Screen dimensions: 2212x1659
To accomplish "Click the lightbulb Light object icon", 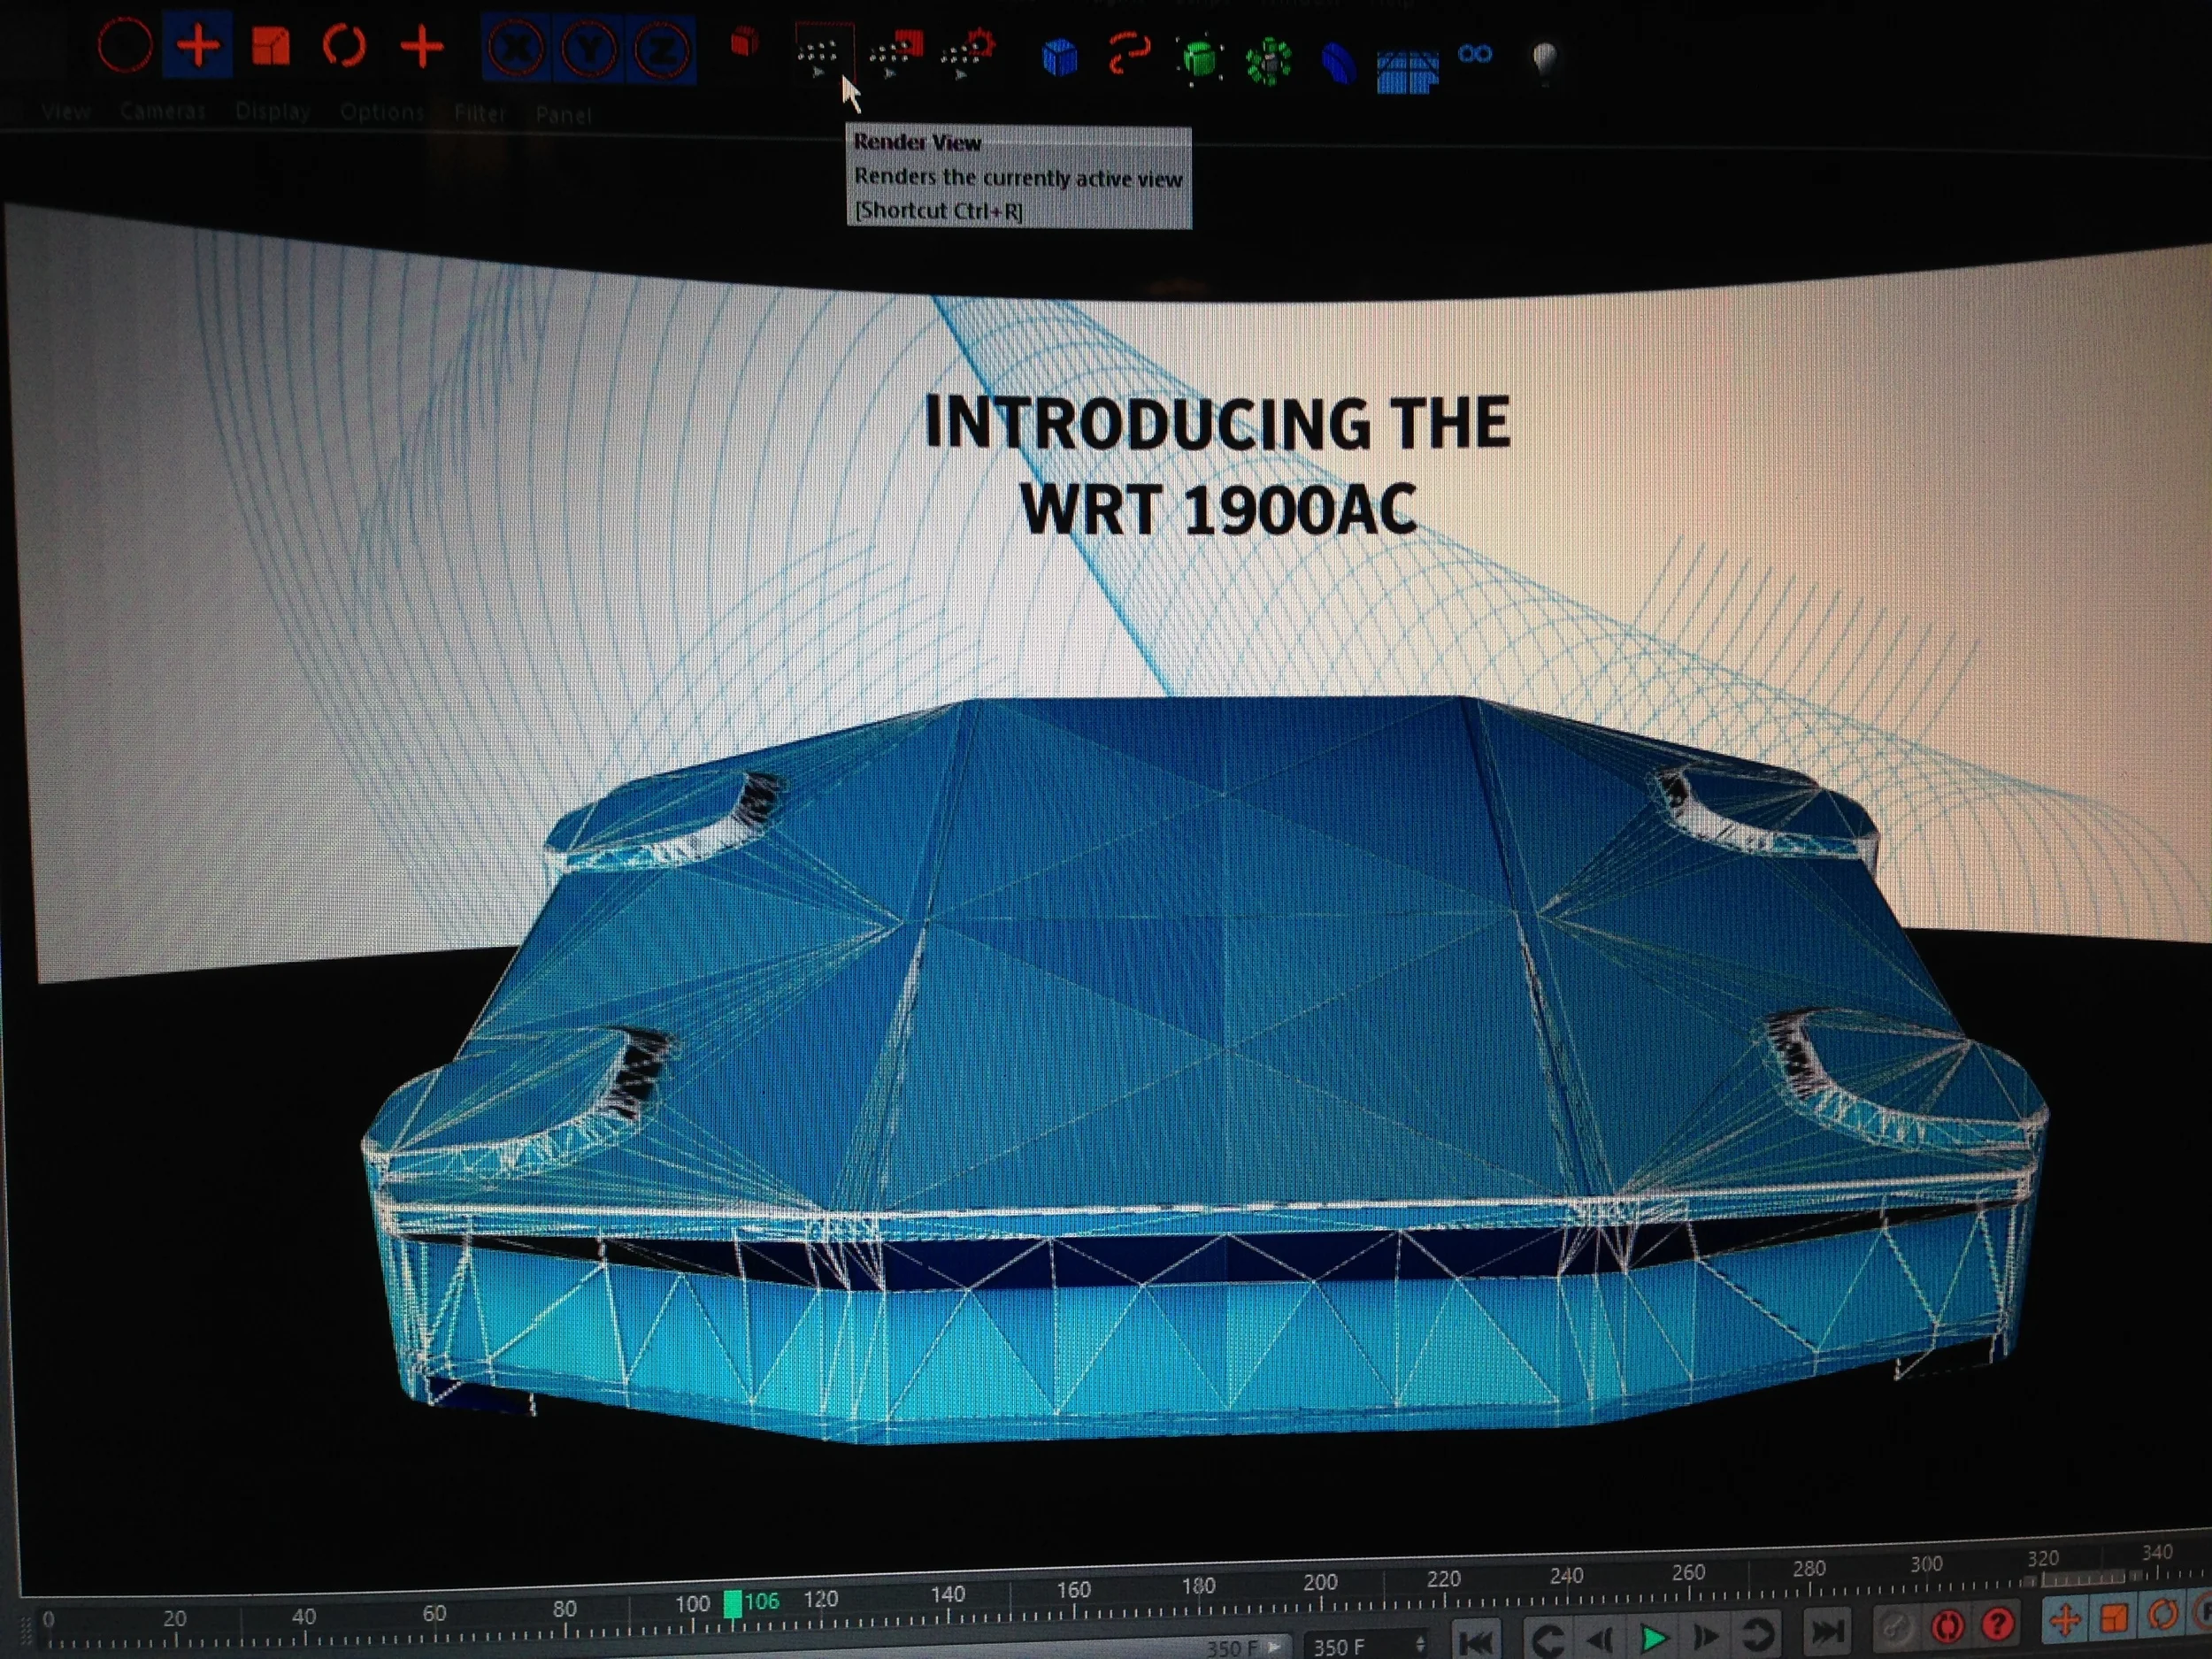I will click(x=1545, y=60).
